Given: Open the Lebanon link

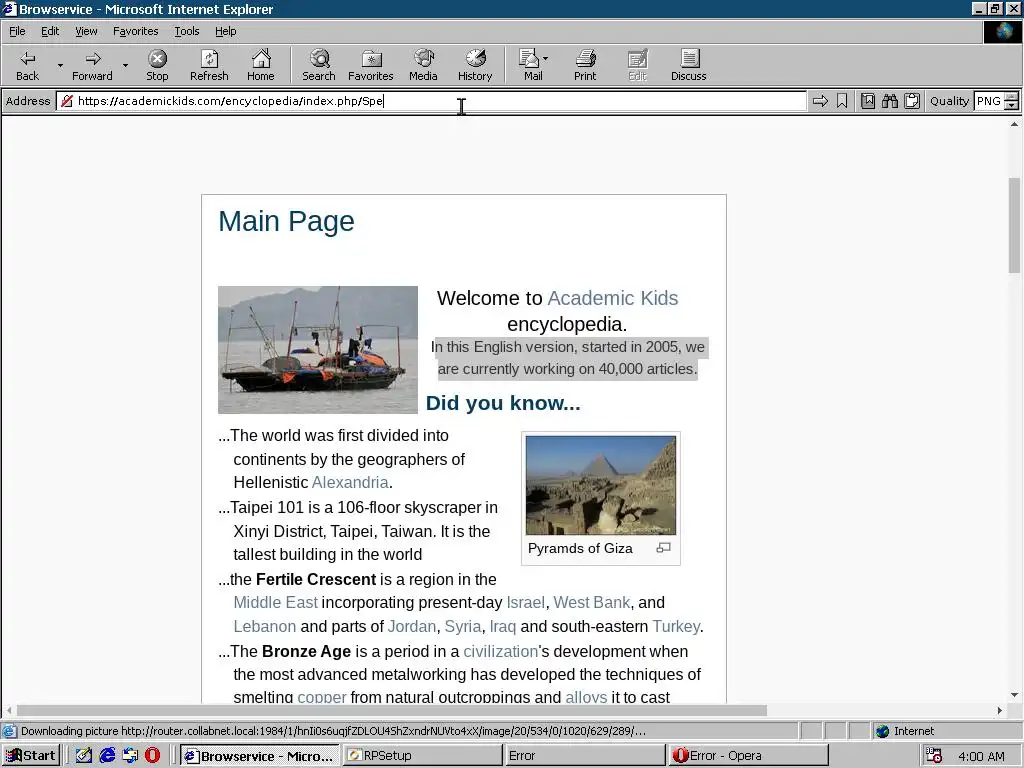Looking at the screenshot, I should tap(264, 626).
